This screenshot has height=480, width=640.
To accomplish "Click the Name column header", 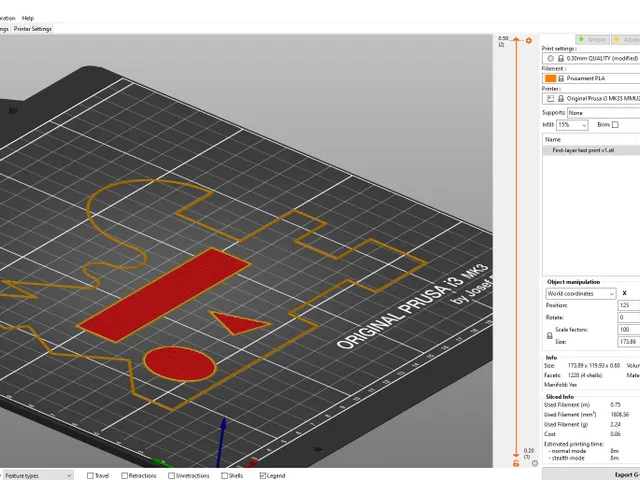I will coord(589,140).
